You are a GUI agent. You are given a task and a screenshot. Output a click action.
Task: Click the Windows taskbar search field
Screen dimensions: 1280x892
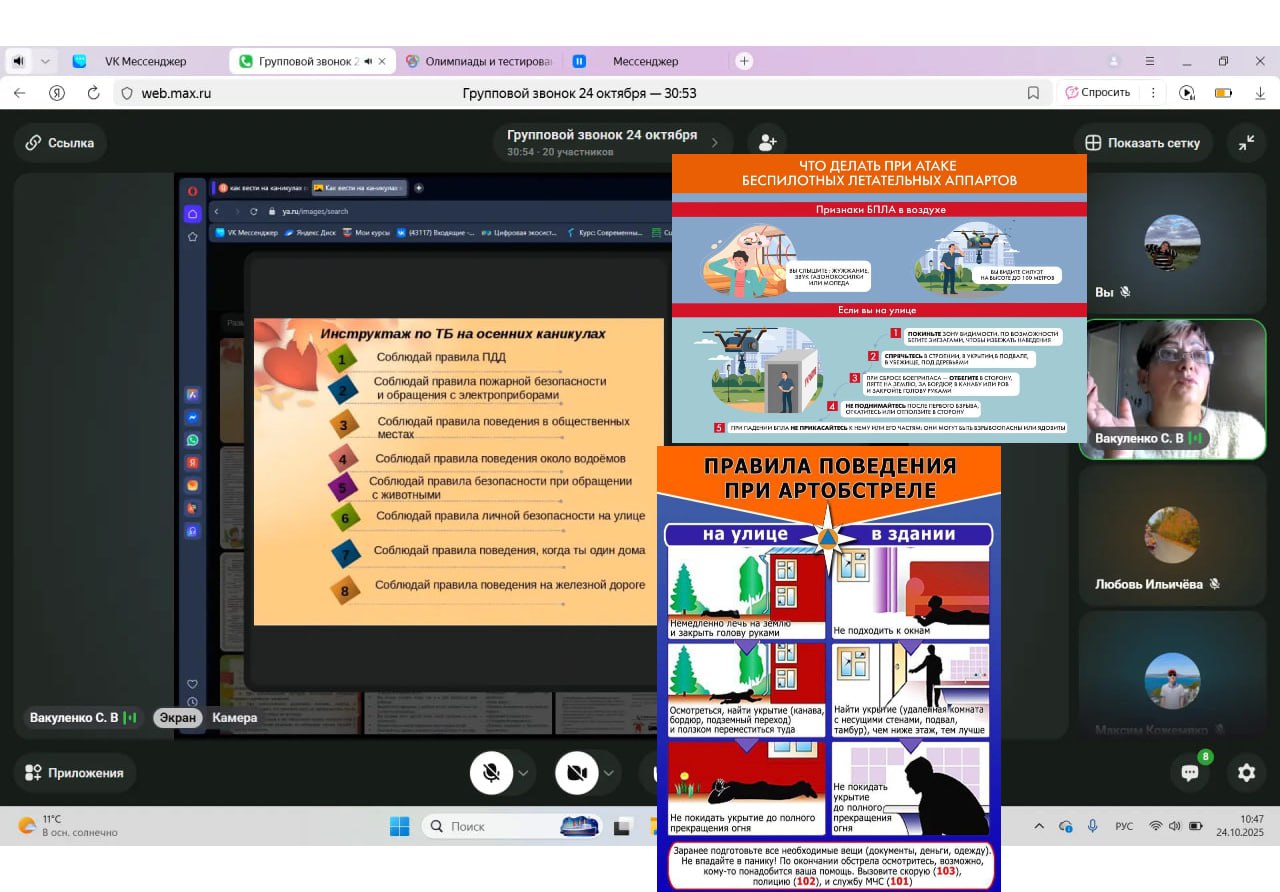coord(490,826)
